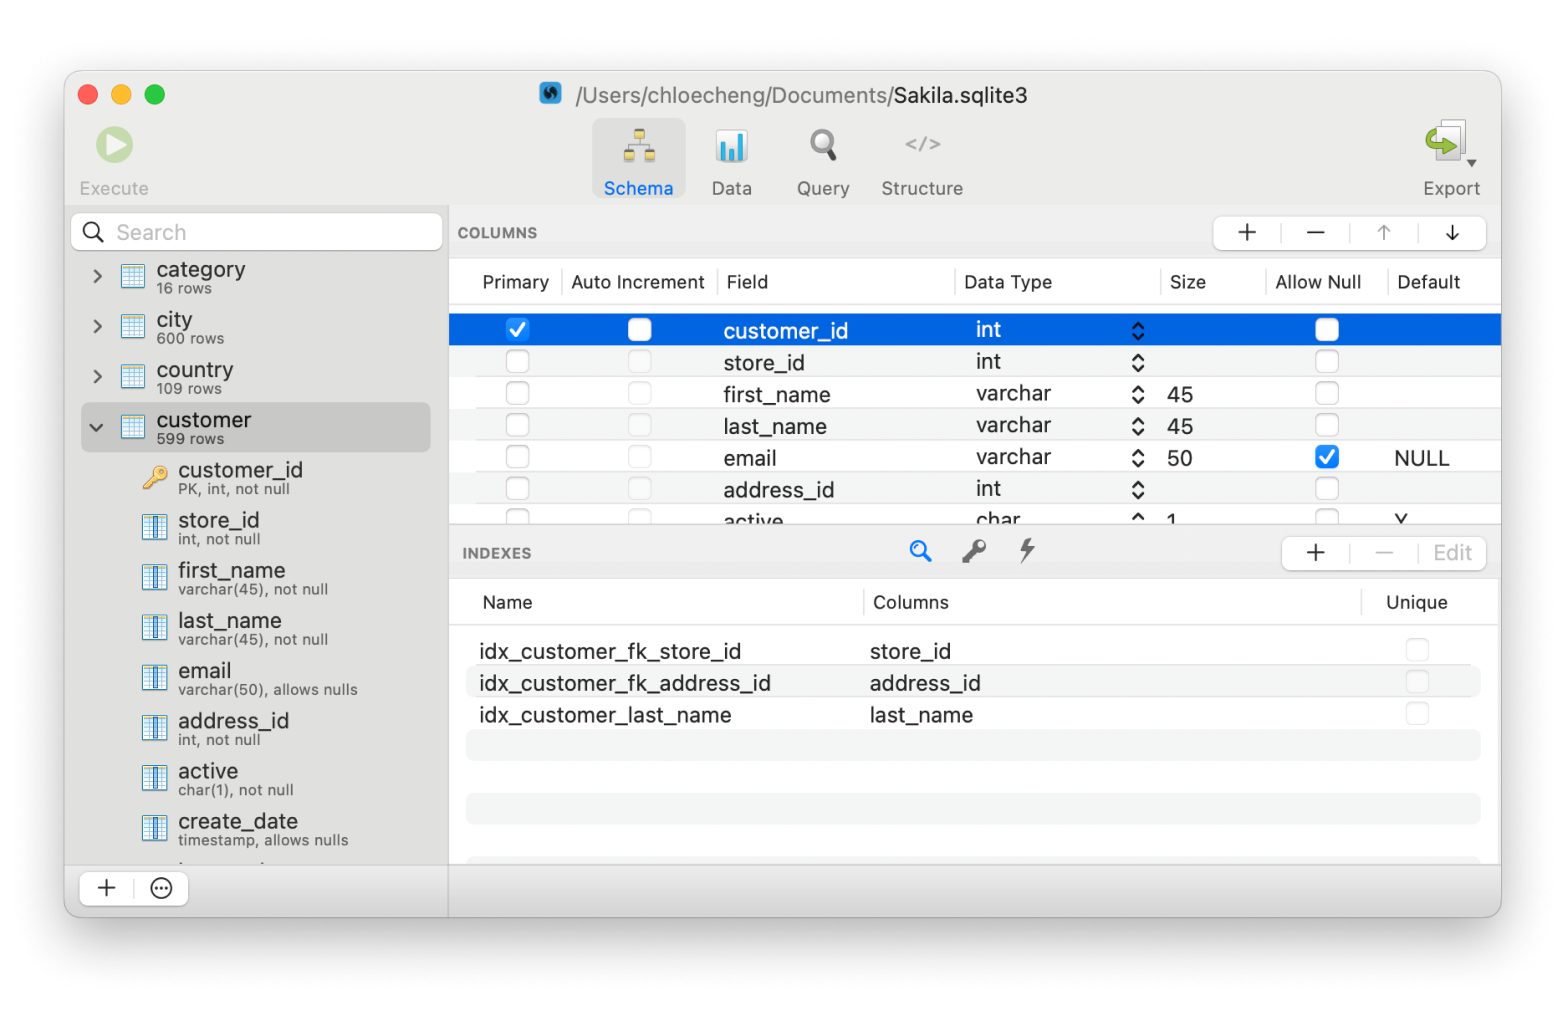1560x1010 pixels.
Task: Click the minus button to remove an index
Action: 1384,553
